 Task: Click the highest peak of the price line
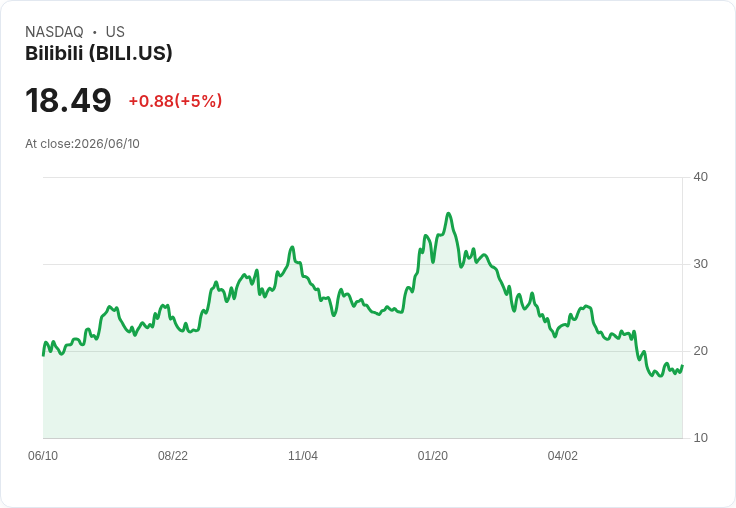click(449, 214)
